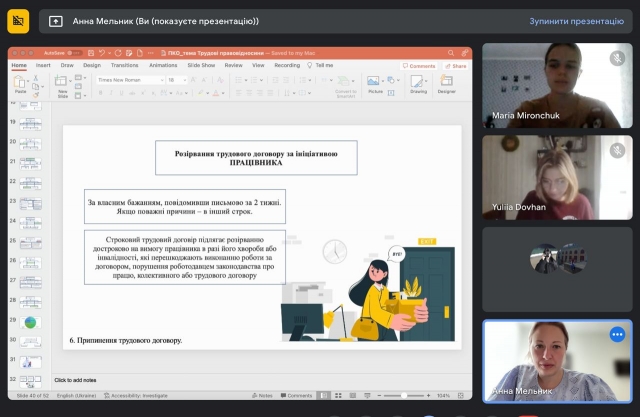Click Fit slide to window icon

(459, 395)
